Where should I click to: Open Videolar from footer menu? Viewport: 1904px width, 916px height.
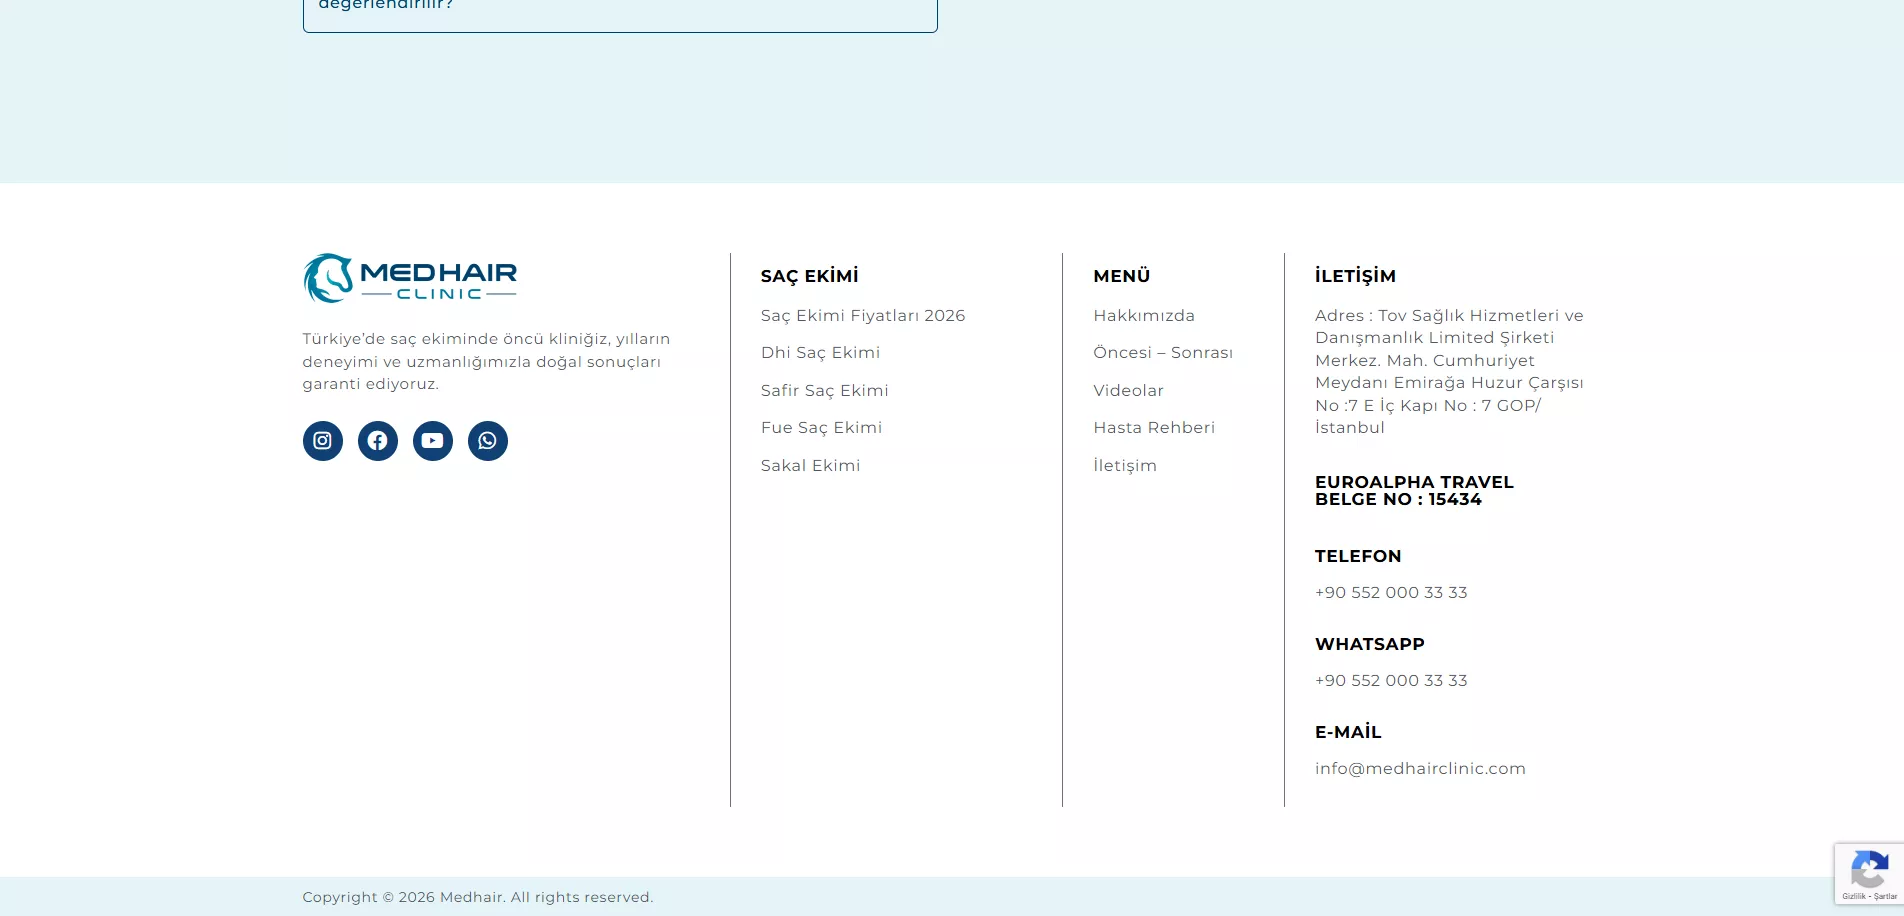click(x=1128, y=391)
